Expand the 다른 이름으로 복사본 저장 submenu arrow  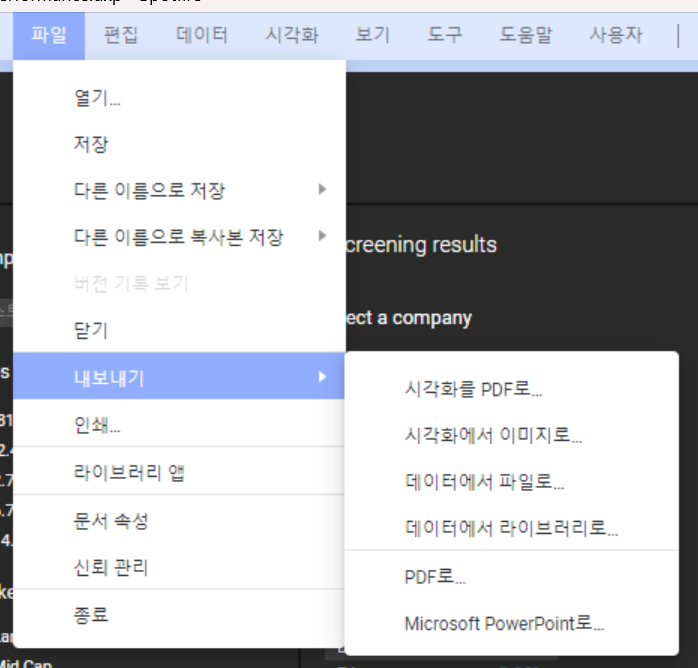(x=322, y=236)
